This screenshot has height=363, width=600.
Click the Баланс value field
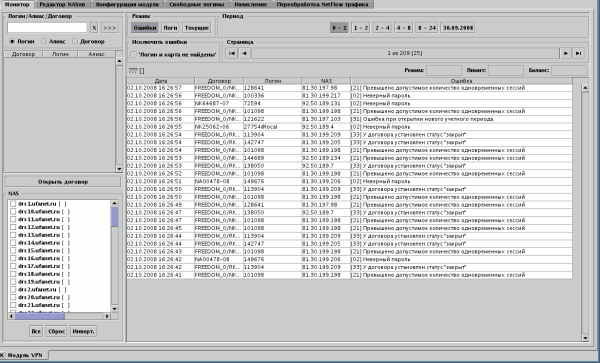pyautogui.click(x=569, y=70)
